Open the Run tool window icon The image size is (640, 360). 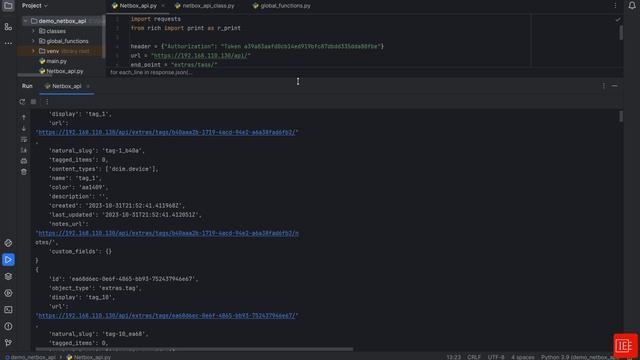[x=8, y=260]
